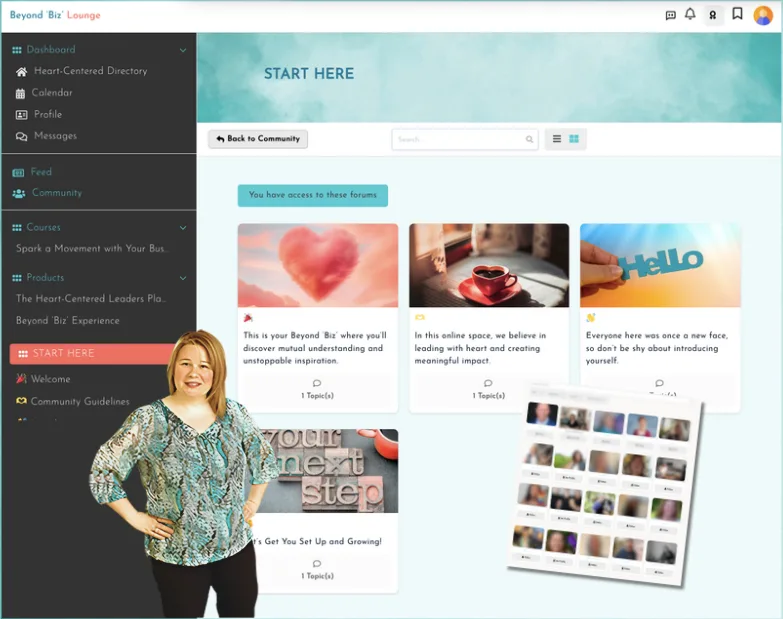Switch forums to list view

pyautogui.click(x=557, y=139)
